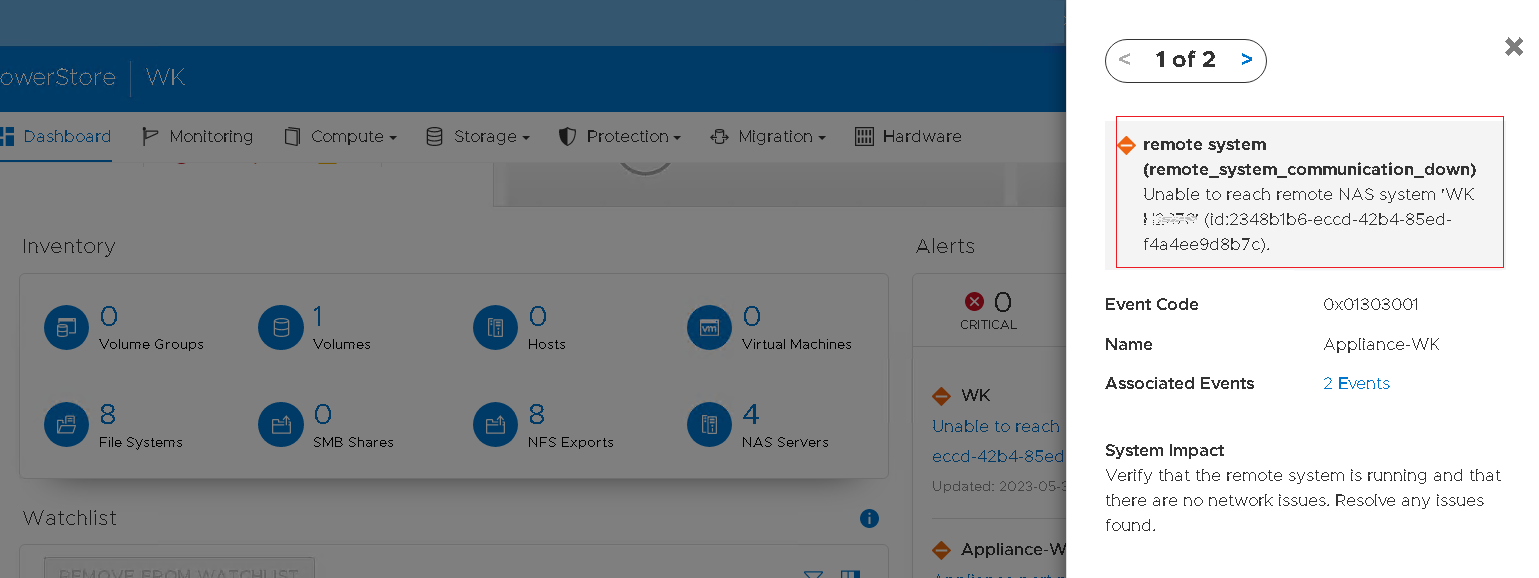Viewport: 1539px width, 578px height.
Task: Click the WK alert orange severity icon
Action: [941, 395]
